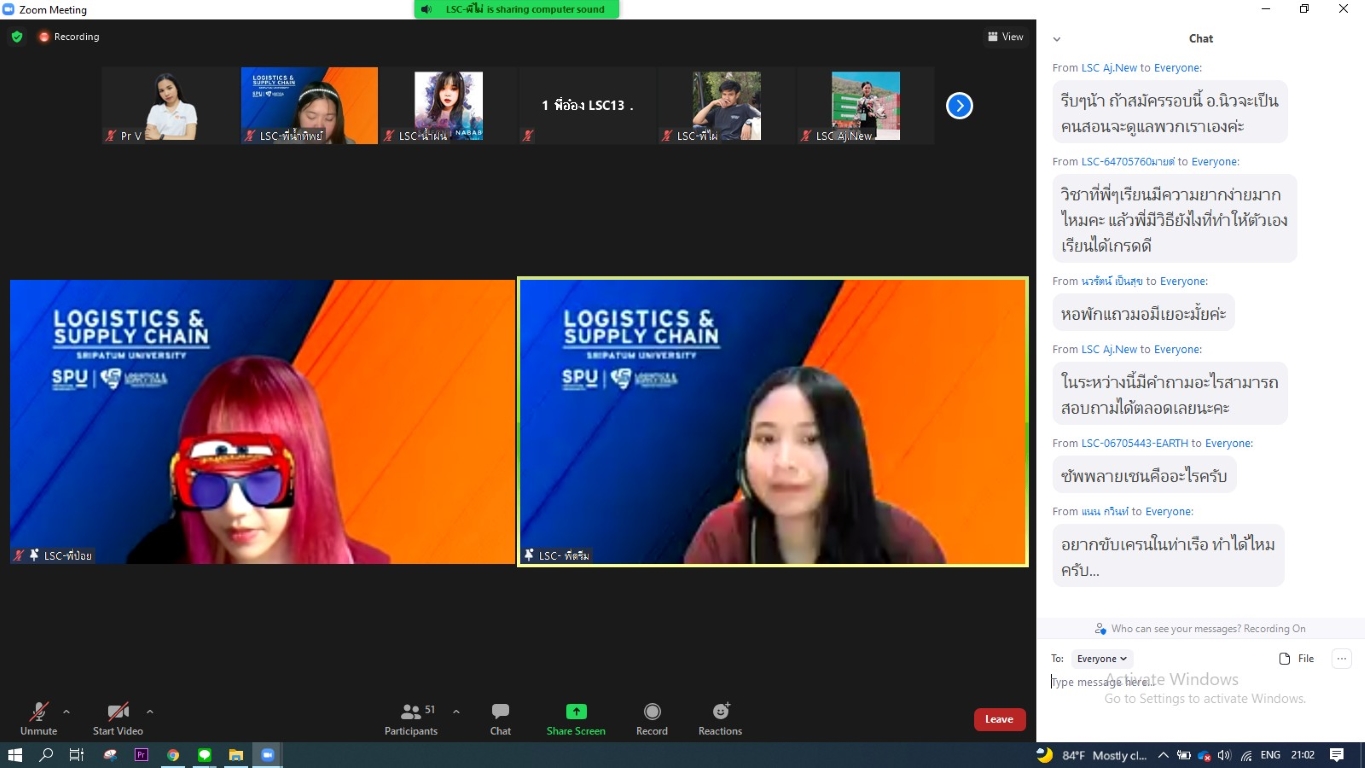Open Google Chrome from taskbar

point(173,755)
